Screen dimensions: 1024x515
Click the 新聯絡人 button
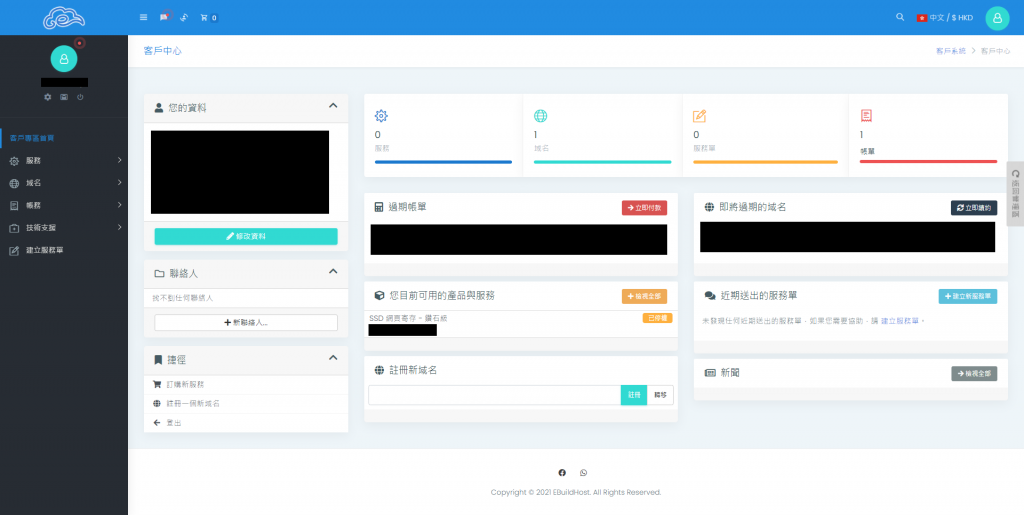[246, 322]
